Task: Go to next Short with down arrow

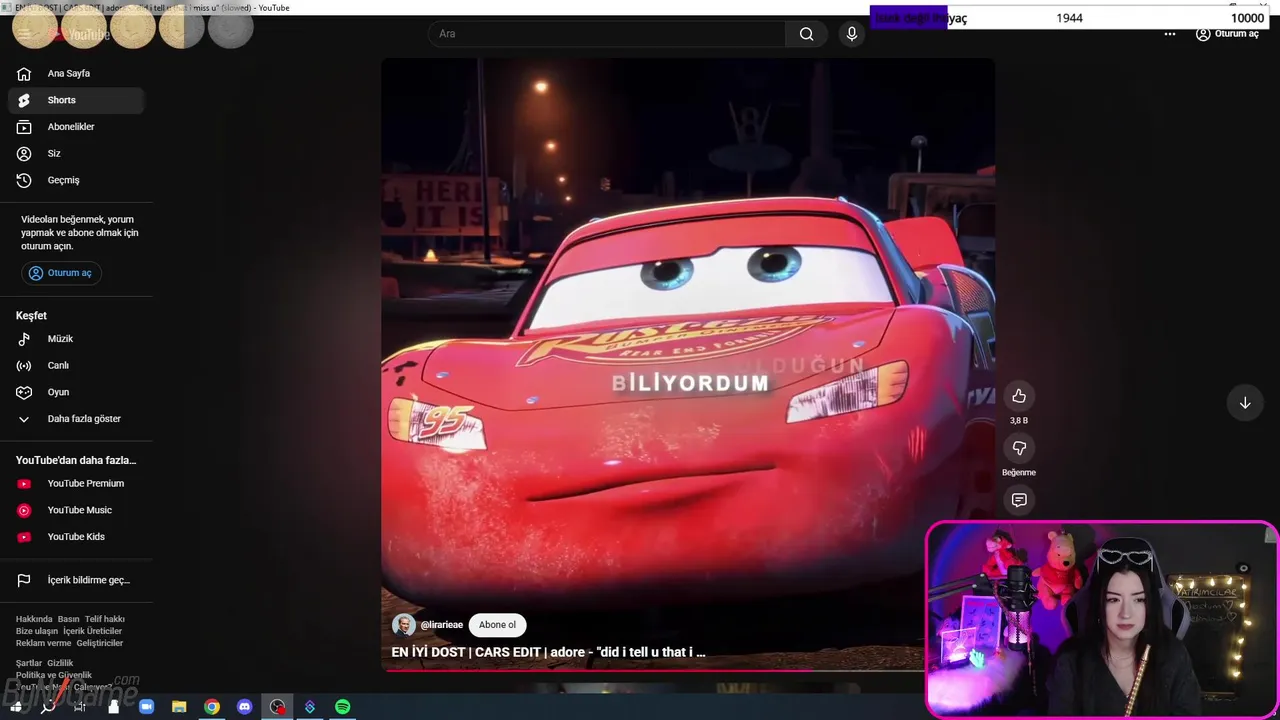Action: (1245, 403)
